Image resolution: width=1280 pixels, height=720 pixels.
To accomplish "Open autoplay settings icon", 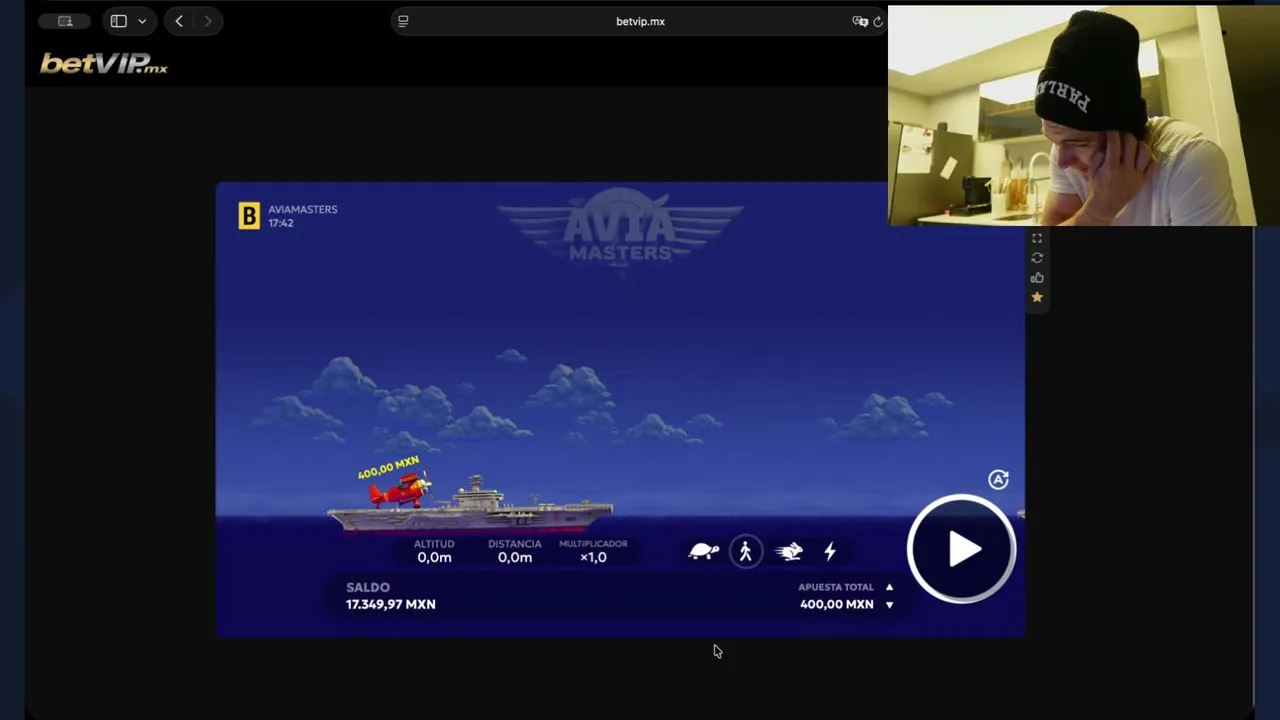I will coord(998,480).
